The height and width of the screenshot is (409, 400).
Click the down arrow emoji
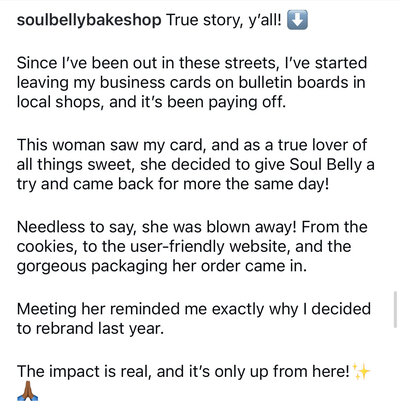(297, 20)
